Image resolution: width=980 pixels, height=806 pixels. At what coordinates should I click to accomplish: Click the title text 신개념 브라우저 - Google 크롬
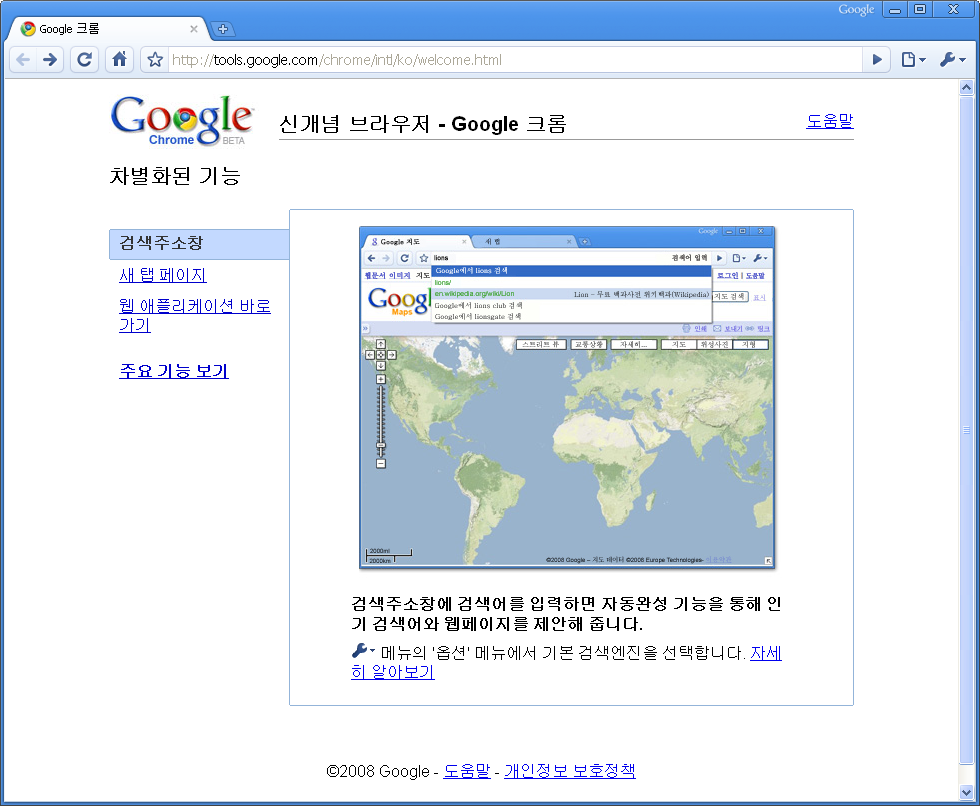point(422,124)
